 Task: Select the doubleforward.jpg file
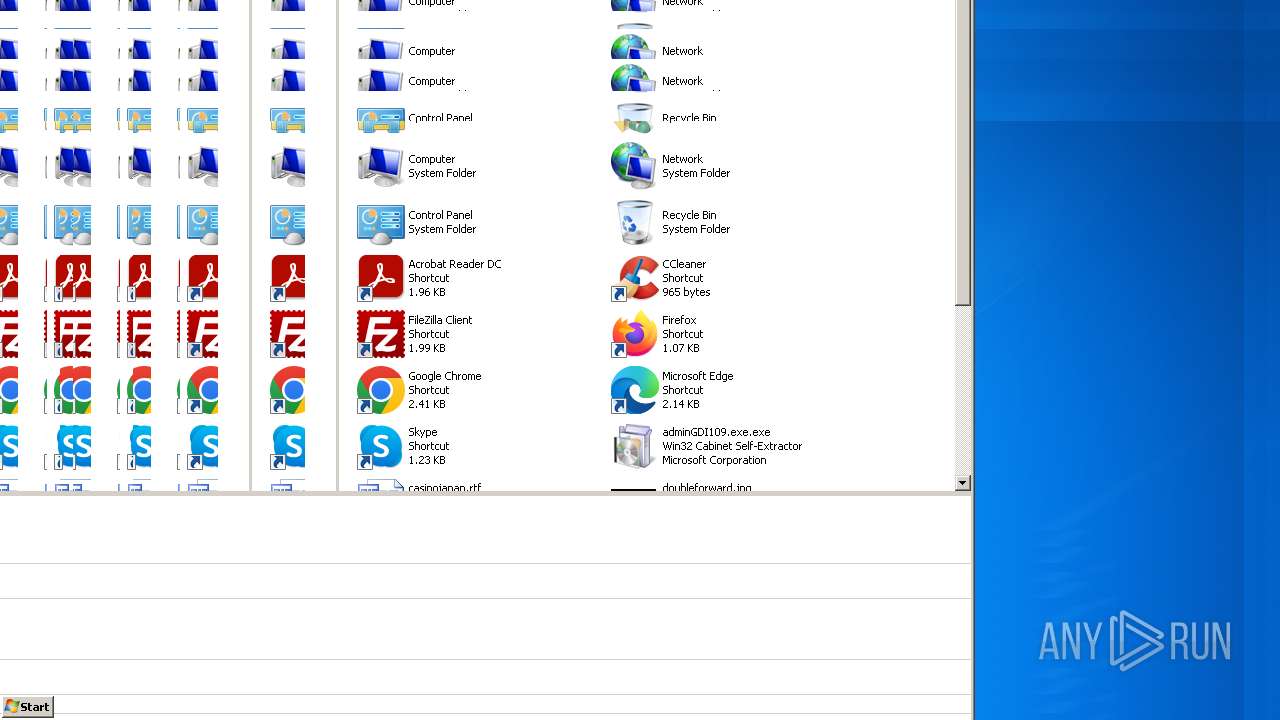tap(682, 486)
